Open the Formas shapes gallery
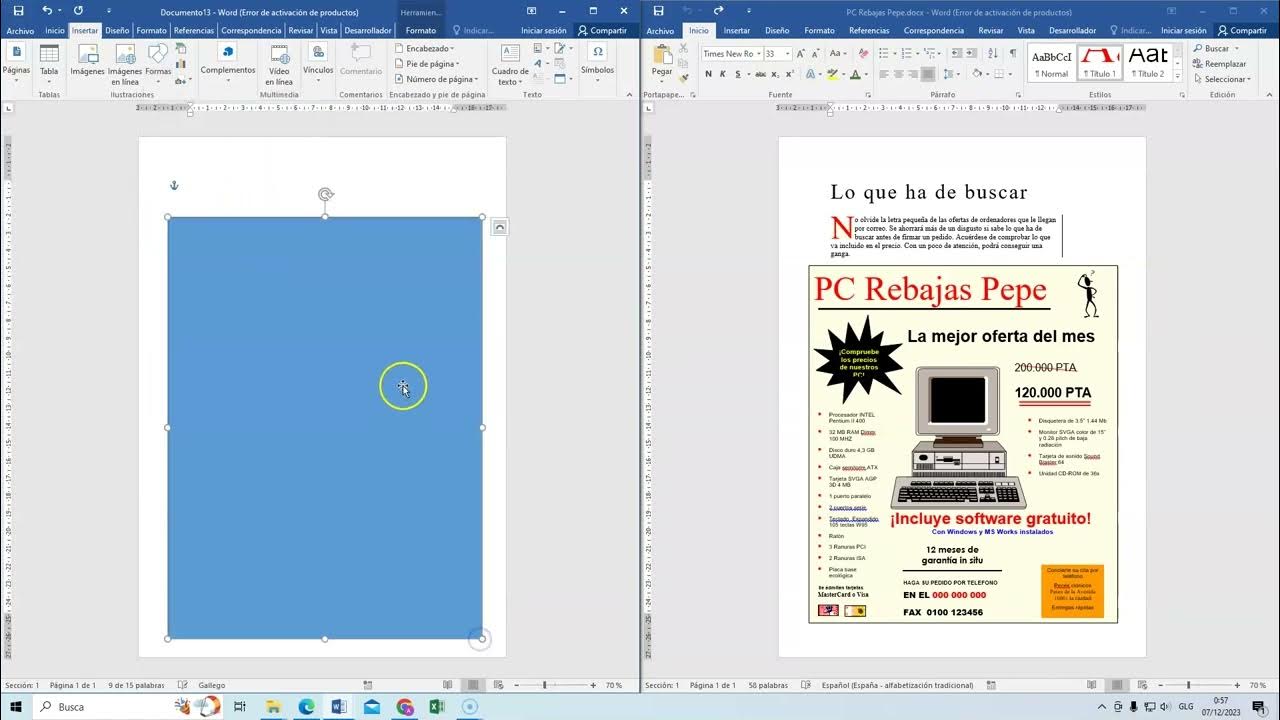This screenshot has width=1280, height=720. [158, 62]
